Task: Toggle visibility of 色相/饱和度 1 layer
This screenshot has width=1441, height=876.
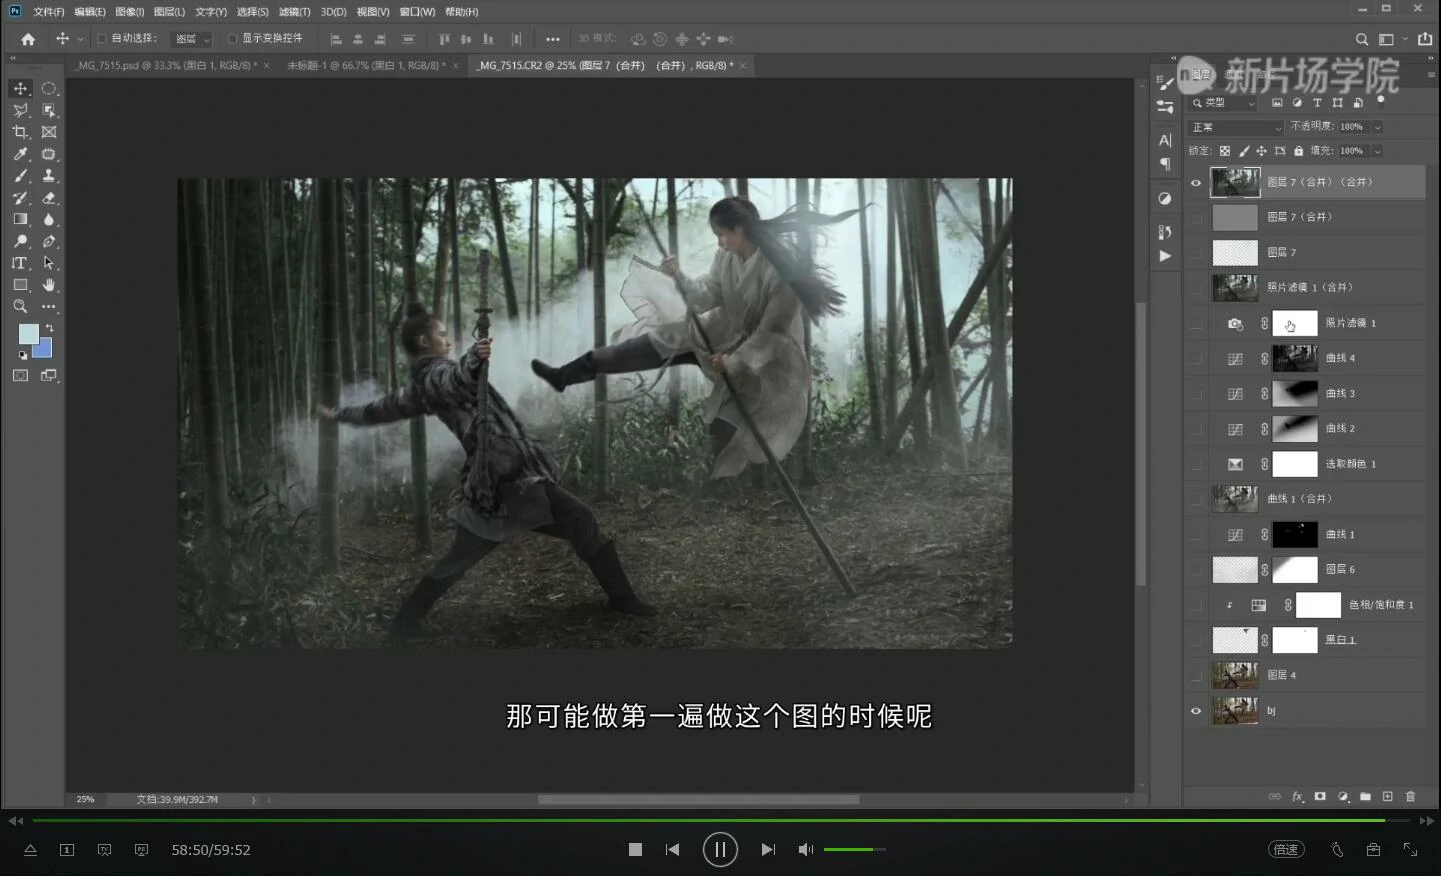Action: tap(1196, 605)
